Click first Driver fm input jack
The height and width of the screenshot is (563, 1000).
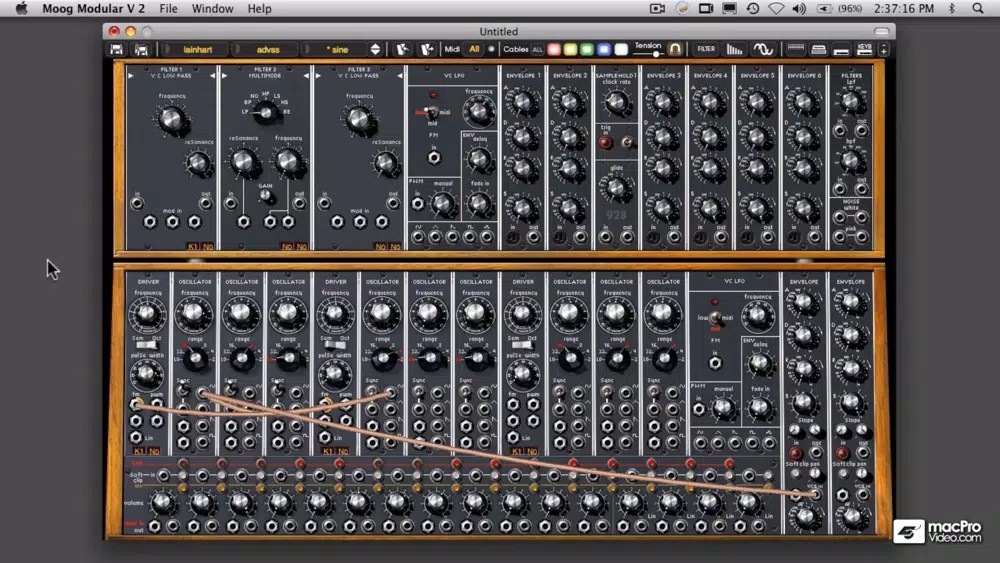pyautogui.click(x=136, y=404)
